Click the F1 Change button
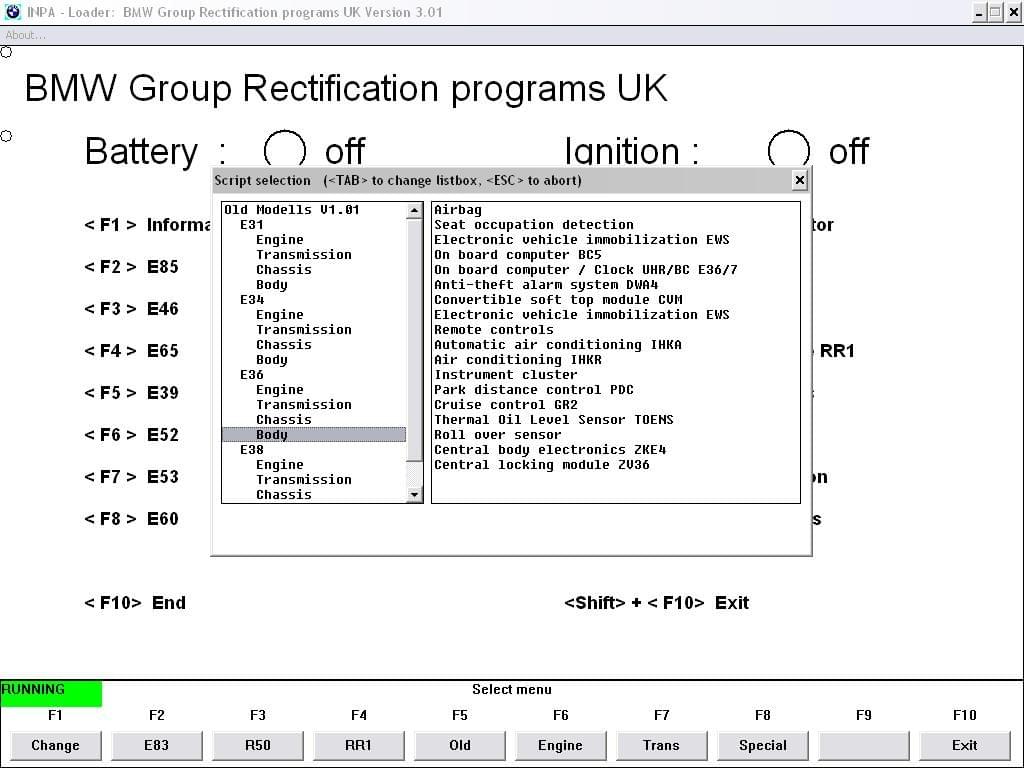1024x768 pixels. [56, 745]
